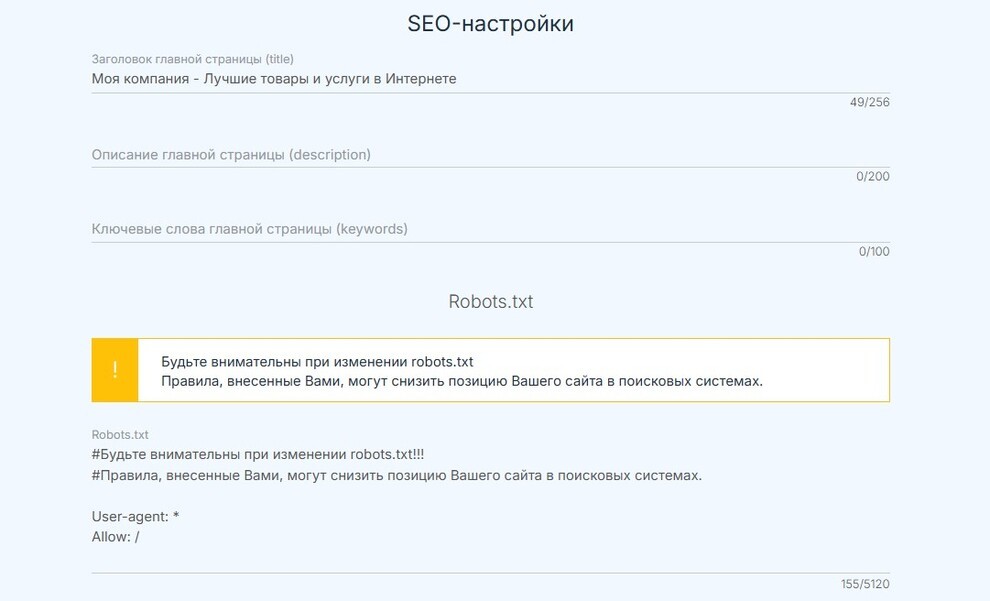Click the yellow exclamation warning icon
This screenshot has height=601, width=990.
click(x=115, y=370)
